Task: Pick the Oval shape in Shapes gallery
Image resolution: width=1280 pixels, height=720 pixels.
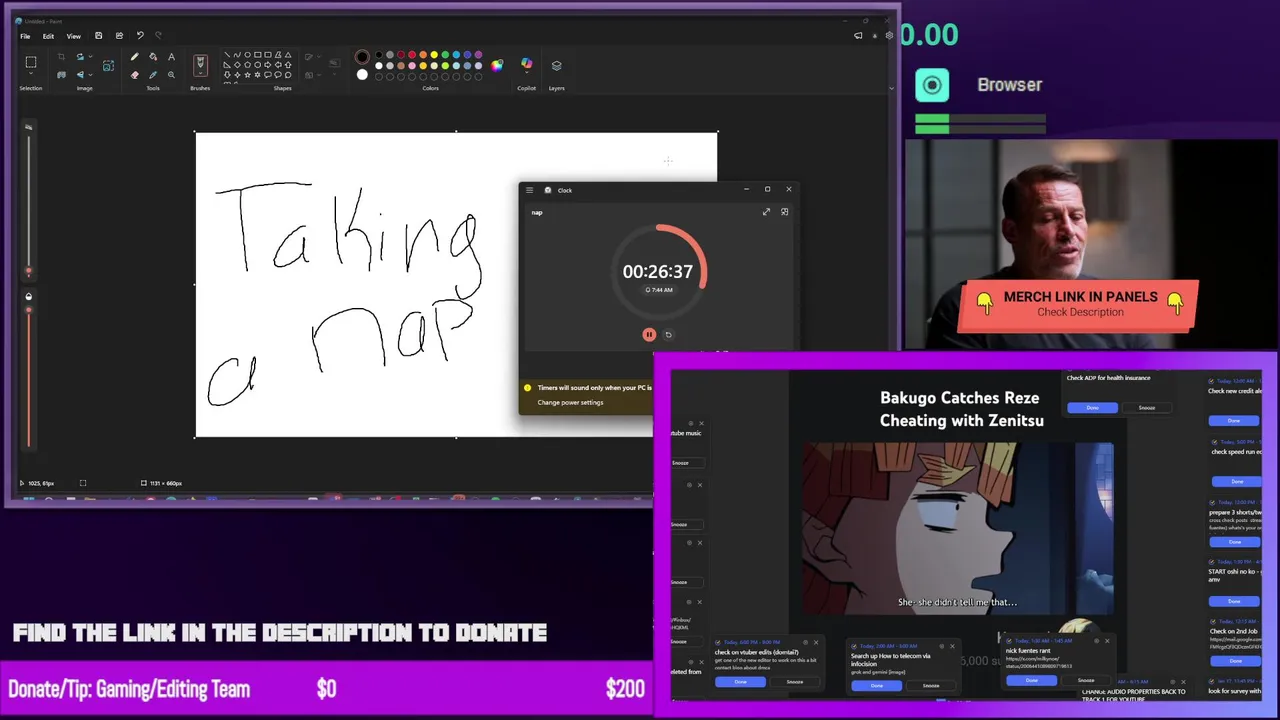Action: point(247,54)
